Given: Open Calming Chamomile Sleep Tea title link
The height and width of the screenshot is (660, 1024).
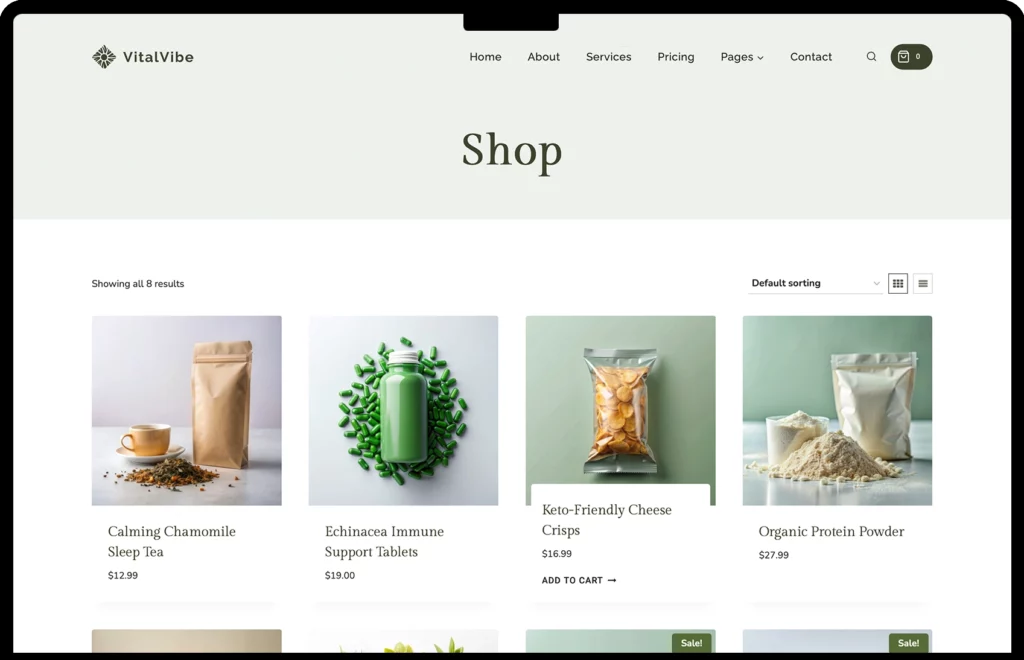Looking at the screenshot, I should pyautogui.click(x=172, y=541).
